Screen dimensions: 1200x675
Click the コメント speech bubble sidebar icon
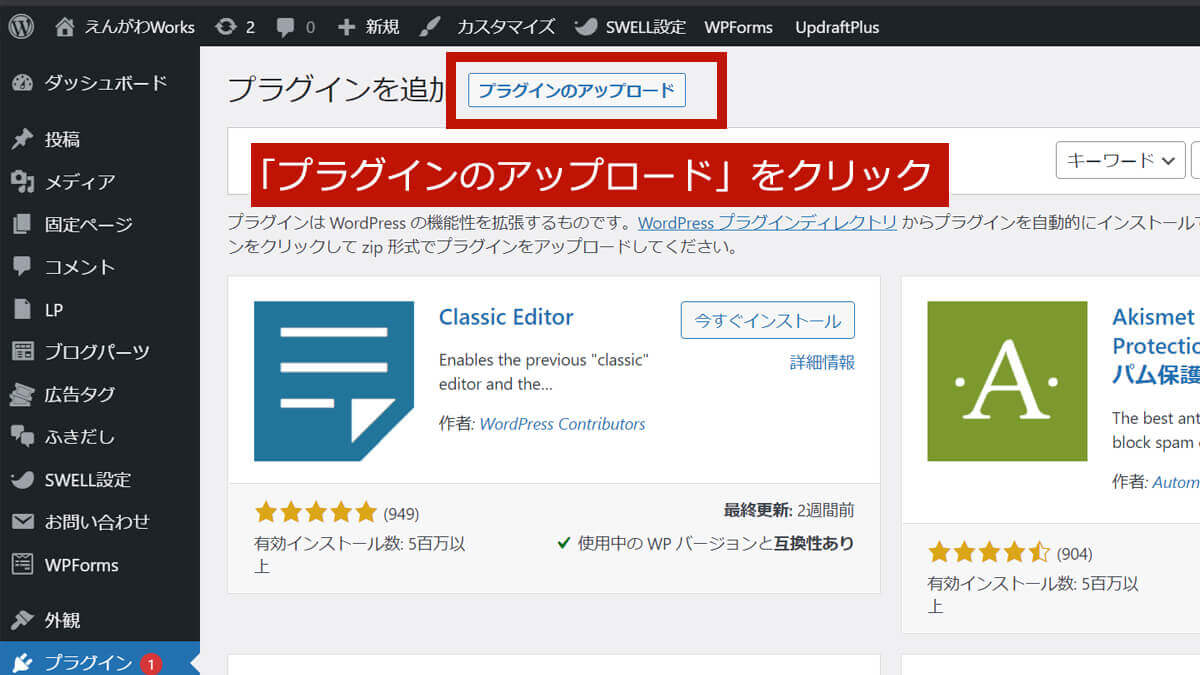pos(22,267)
